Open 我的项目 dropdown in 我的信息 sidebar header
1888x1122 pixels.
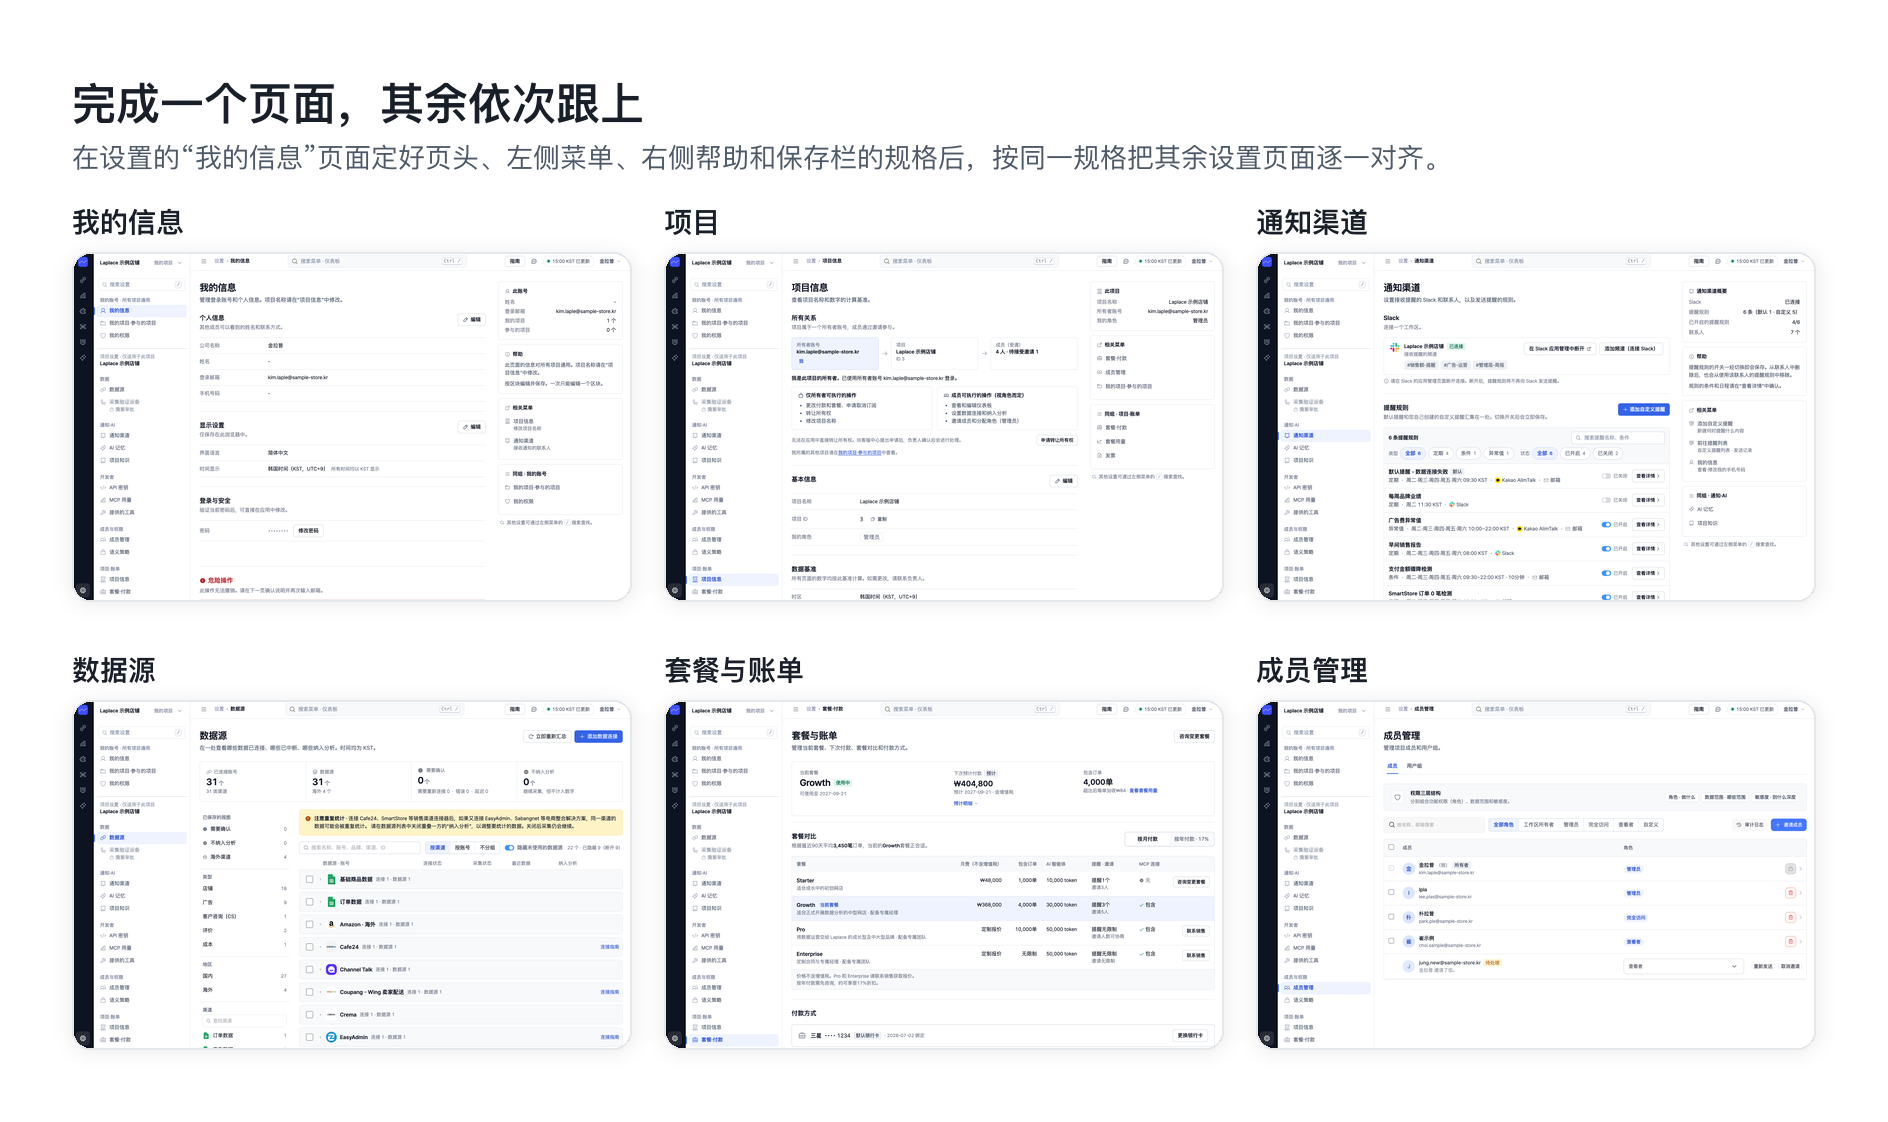(x=166, y=263)
